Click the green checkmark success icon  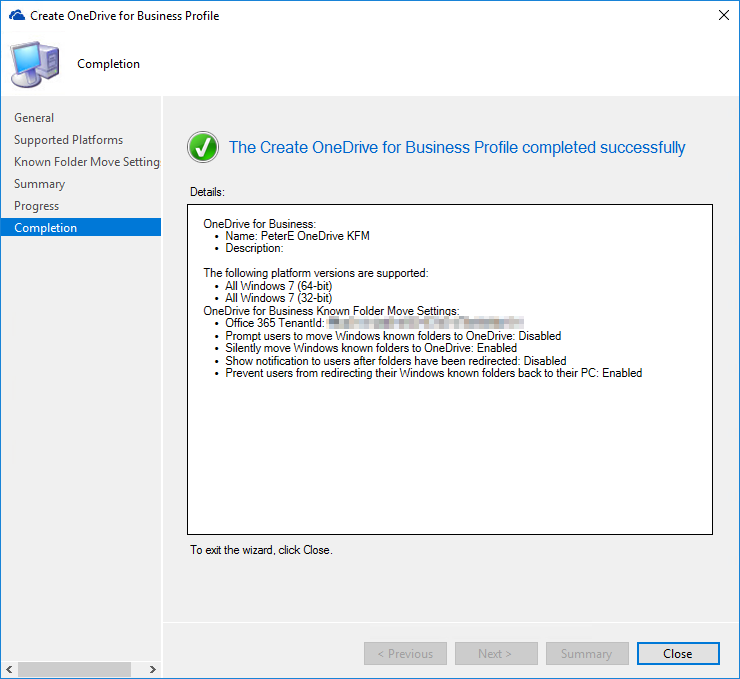click(203, 148)
